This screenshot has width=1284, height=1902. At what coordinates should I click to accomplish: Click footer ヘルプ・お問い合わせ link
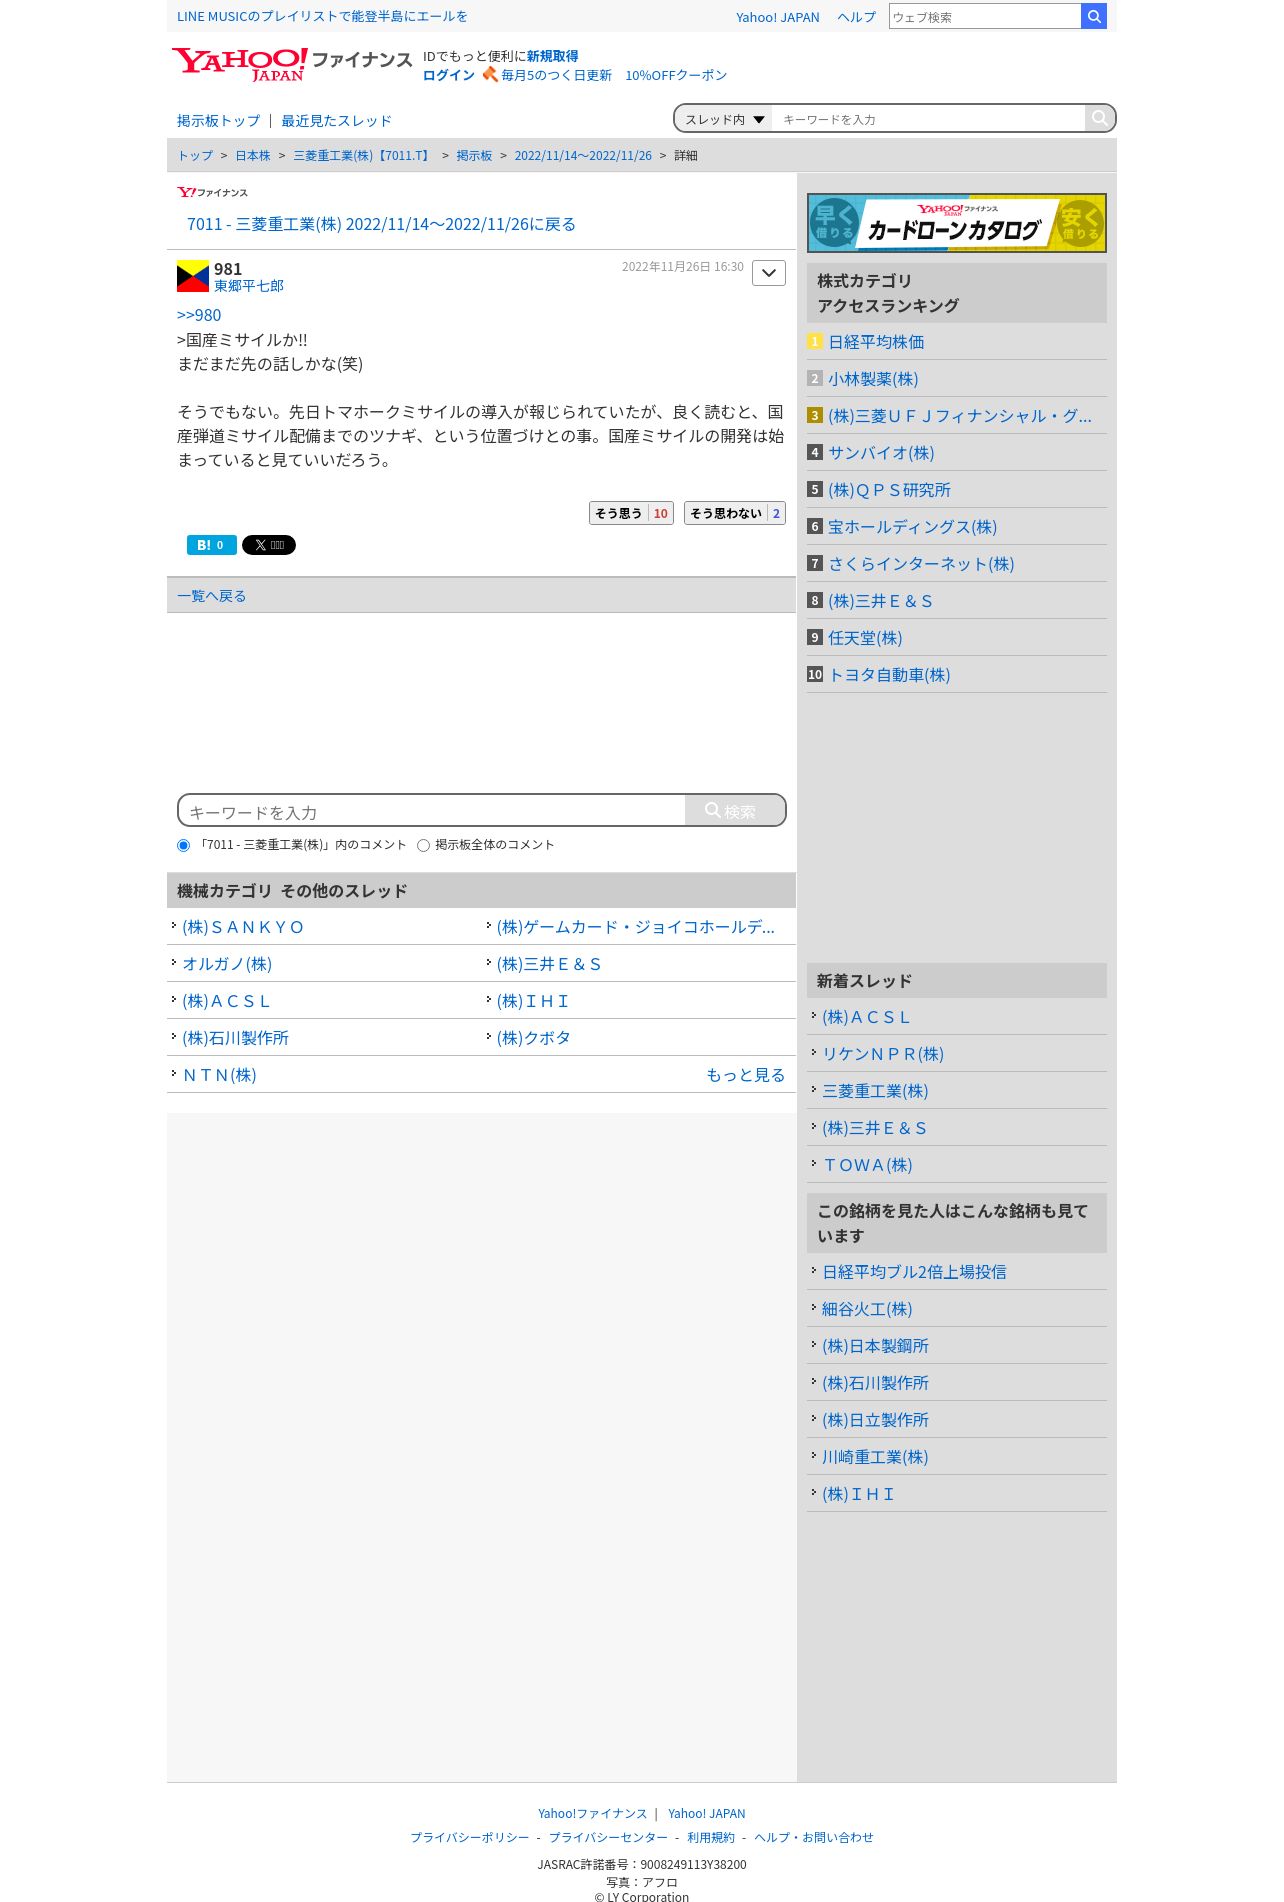pos(814,1838)
